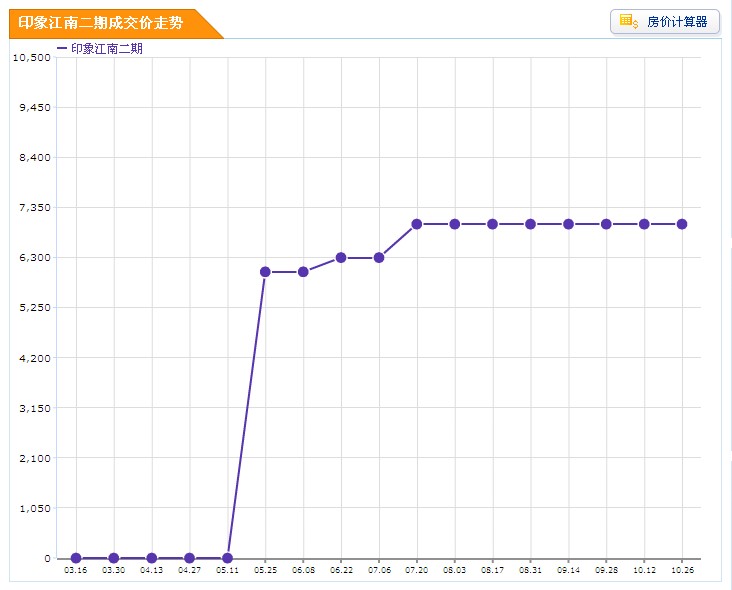Click the data point at 06.22

click(341, 258)
